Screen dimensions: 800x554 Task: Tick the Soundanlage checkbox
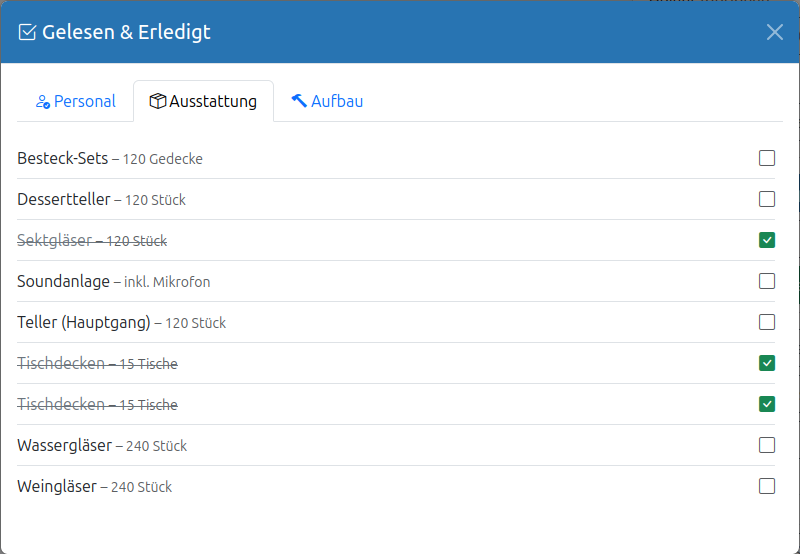(767, 281)
